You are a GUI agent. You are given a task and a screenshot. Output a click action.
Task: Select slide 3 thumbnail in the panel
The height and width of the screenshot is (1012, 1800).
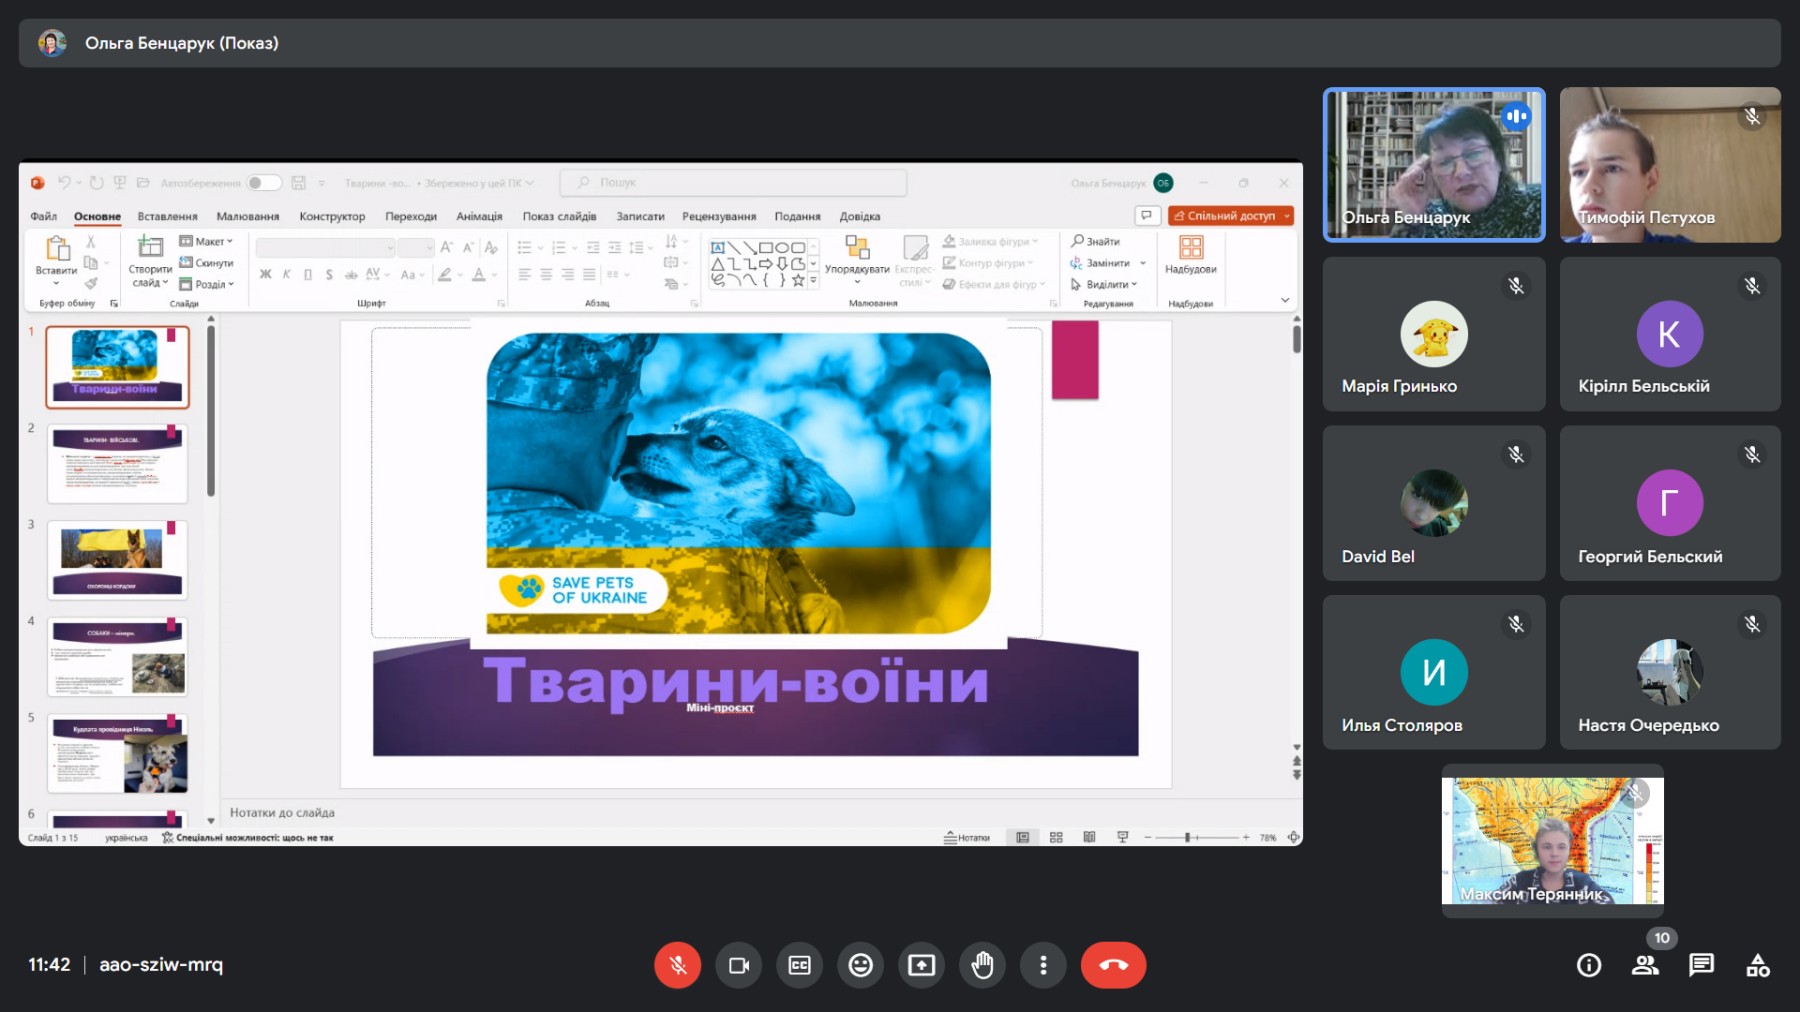118,559
